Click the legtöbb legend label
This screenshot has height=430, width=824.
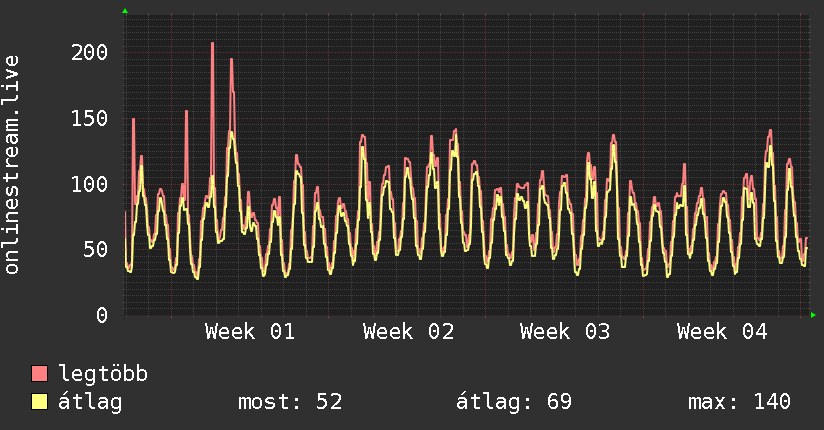tap(103, 373)
